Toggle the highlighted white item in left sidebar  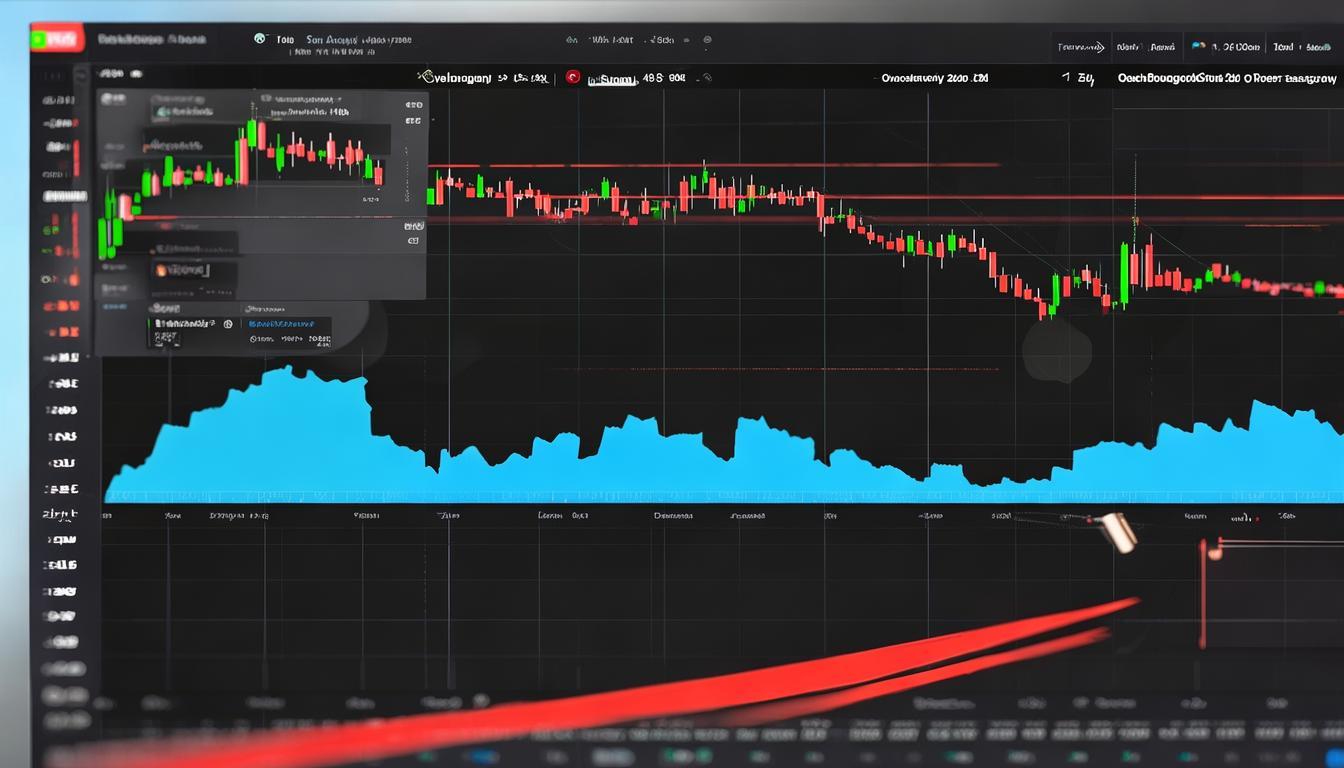coord(64,197)
